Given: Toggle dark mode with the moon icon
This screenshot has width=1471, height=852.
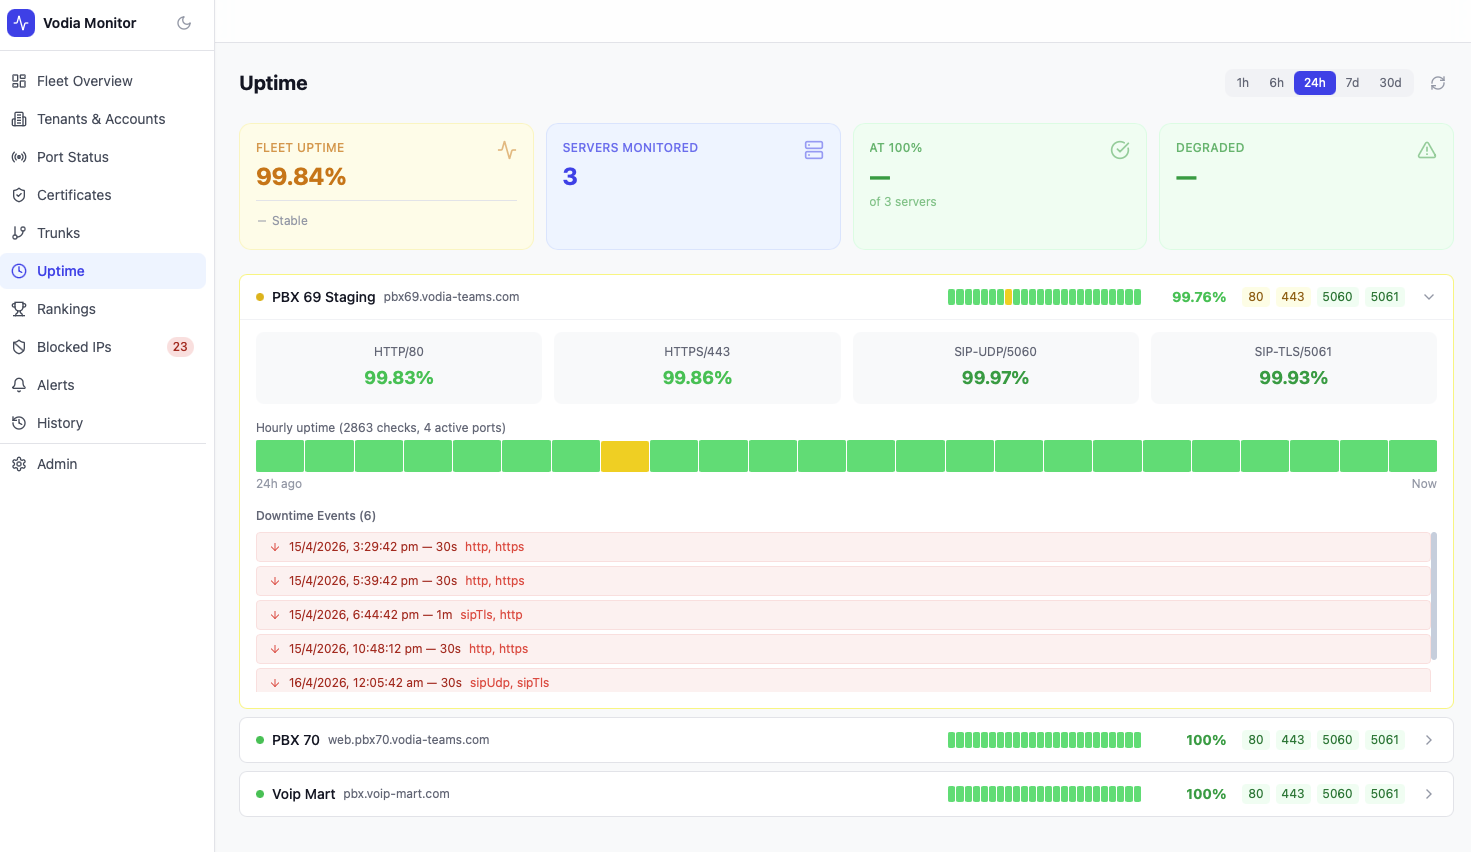Looking at the screenshot, I should click(184, 23).
